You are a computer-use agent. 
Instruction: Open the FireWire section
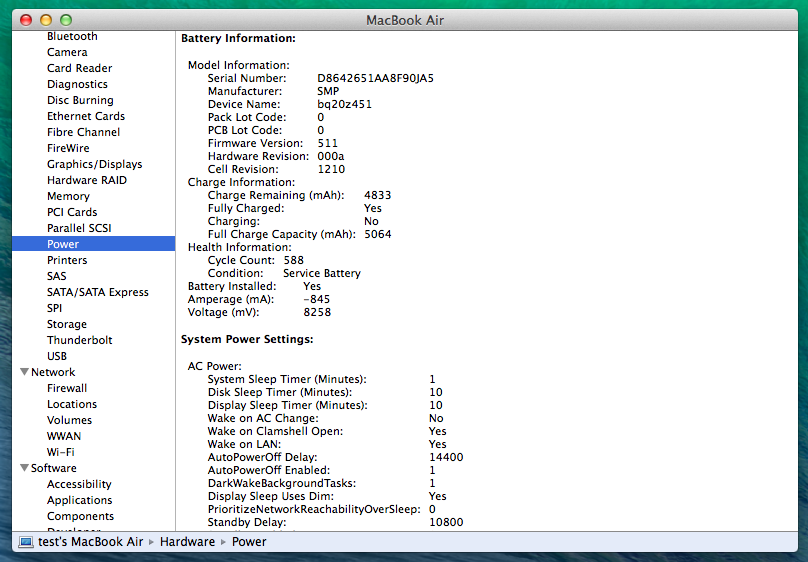click(x=68, y=148)
